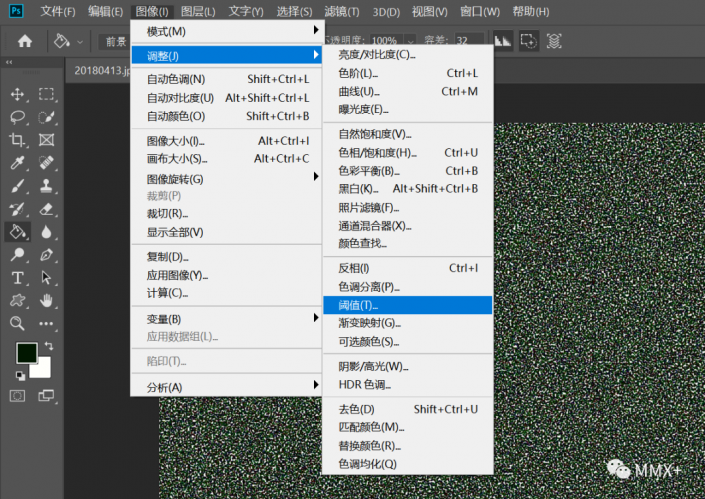Reset default foreground and background colors

tap(20, 376)
